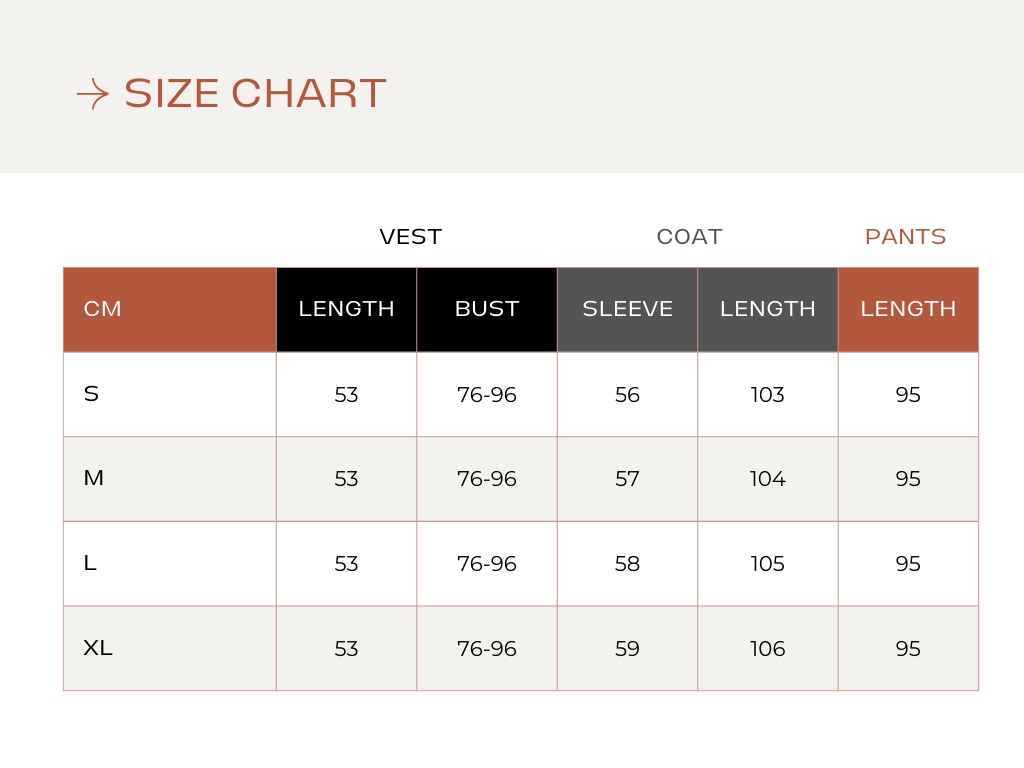Select the pants LENGTH rust header cell
1024x768 pixels.
tap(908, 310)
